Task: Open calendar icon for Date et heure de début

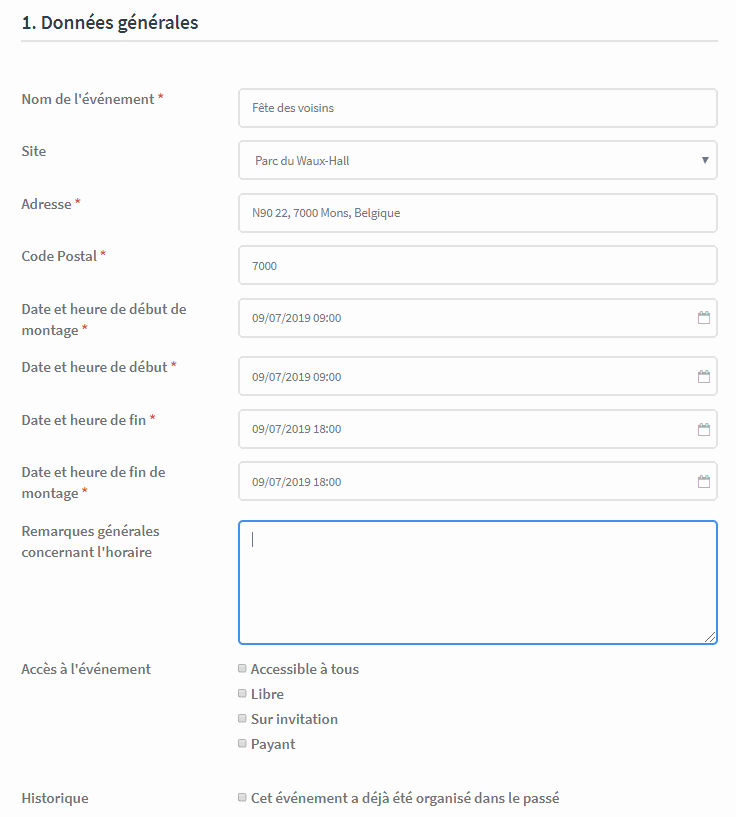Action: [704, 376]
